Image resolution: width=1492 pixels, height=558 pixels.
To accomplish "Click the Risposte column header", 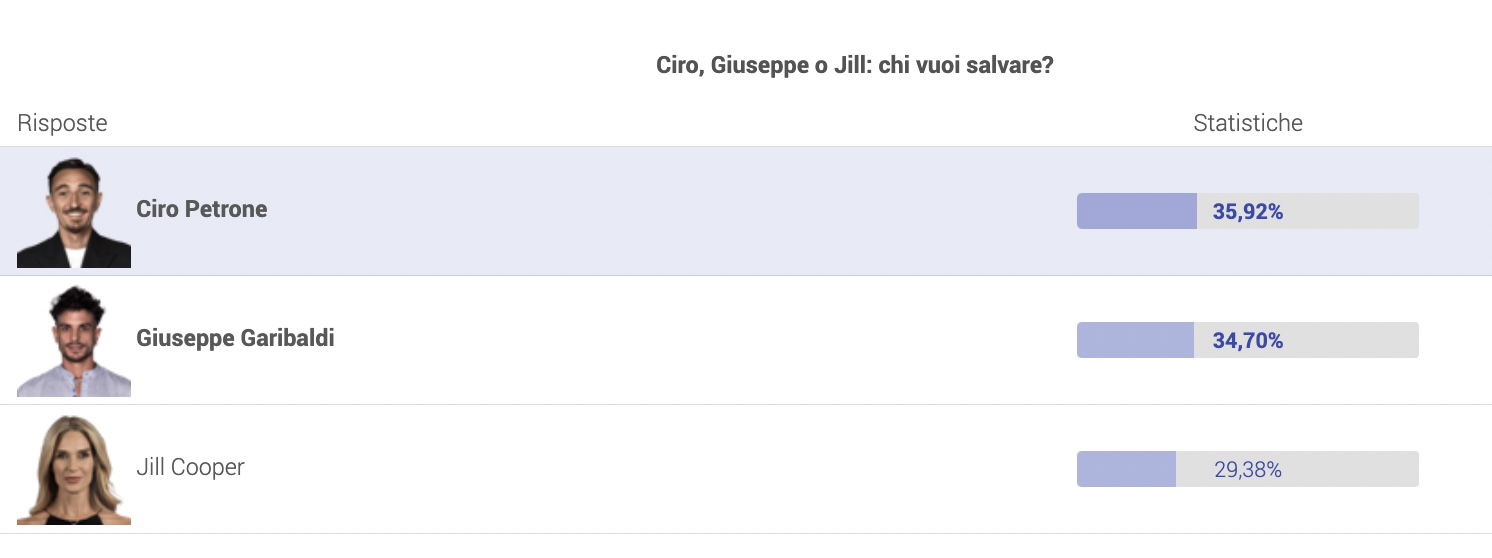I will pyautogui.click(x=62, y=123).
